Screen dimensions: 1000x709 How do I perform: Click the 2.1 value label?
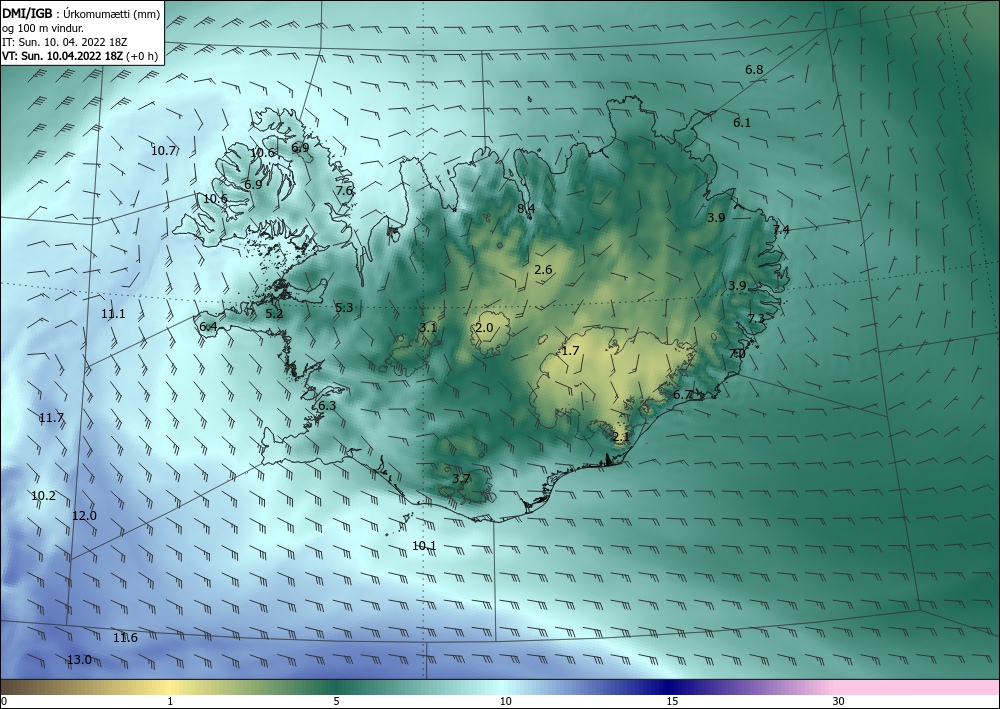(621, 437)
